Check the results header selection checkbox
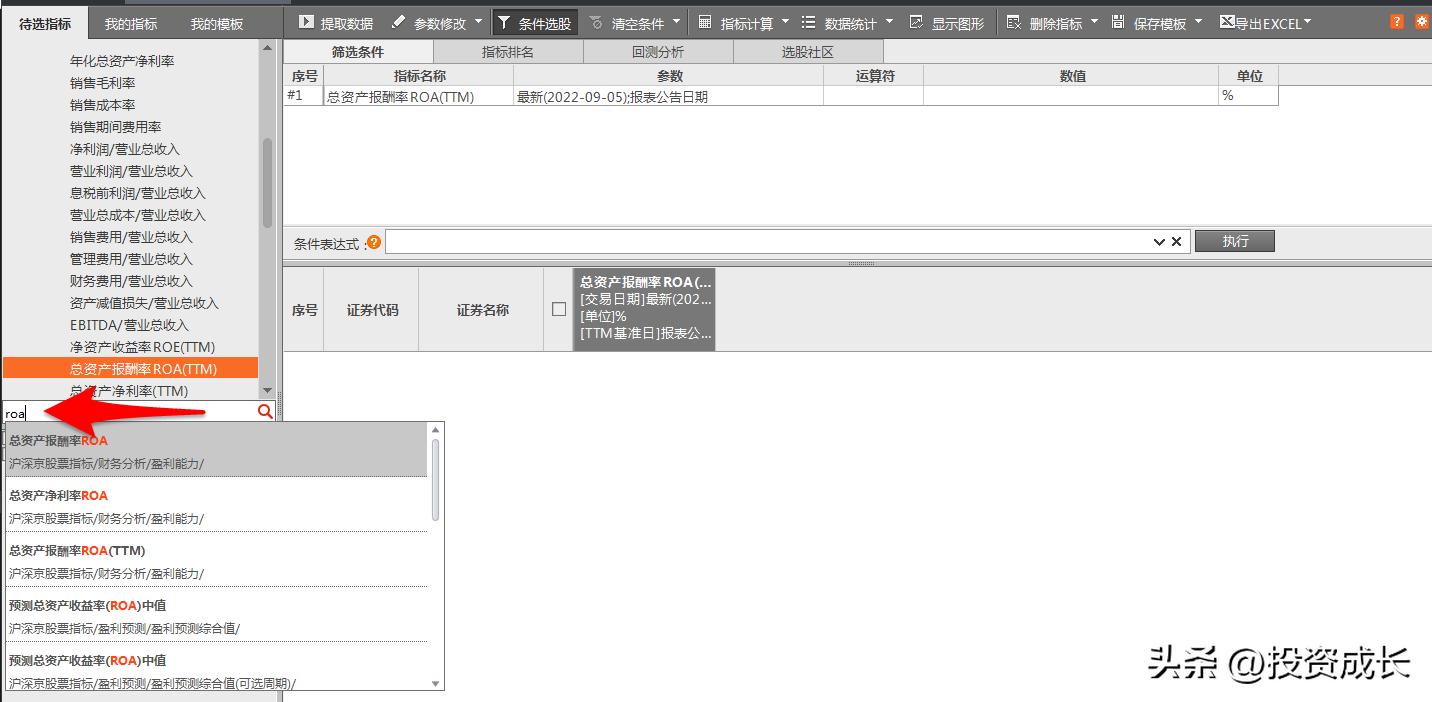This screenshot has height=702, width=1432. click(559, 309)
